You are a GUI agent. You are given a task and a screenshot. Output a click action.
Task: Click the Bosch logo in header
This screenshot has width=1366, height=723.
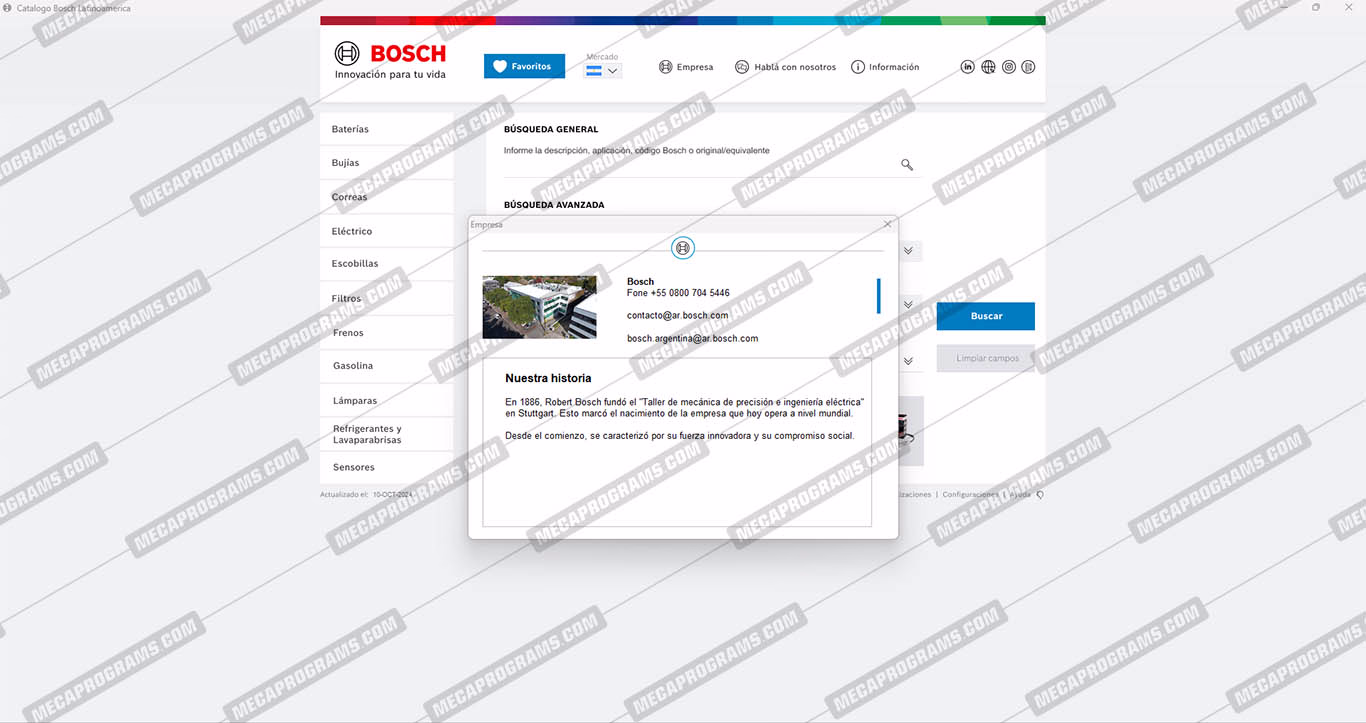tap(390, 60)
